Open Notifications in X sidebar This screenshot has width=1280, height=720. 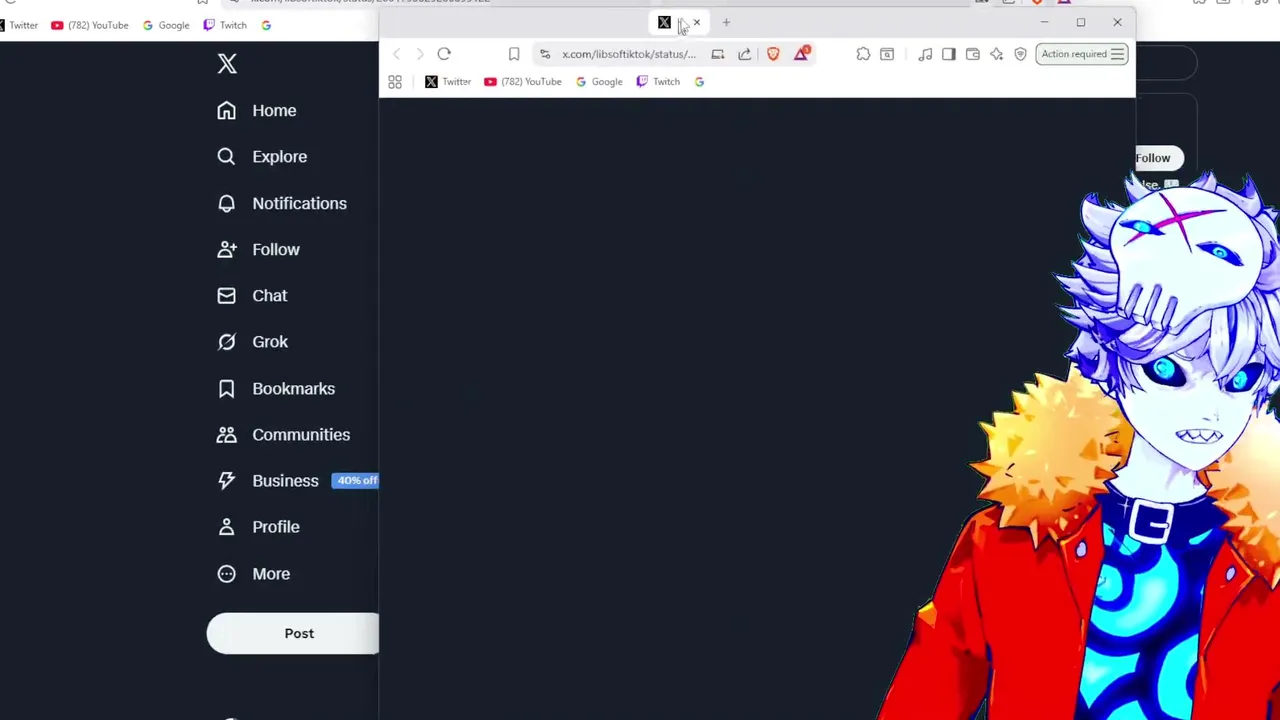(282, 203)
